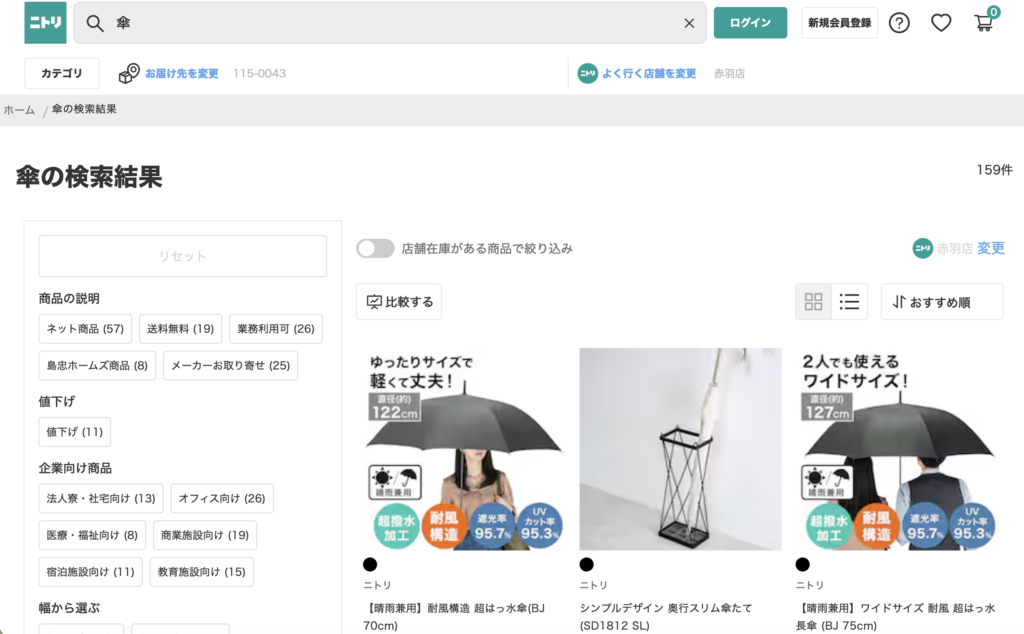
Task: Click the Nitori logo in the header
Action: click(45, 23)
